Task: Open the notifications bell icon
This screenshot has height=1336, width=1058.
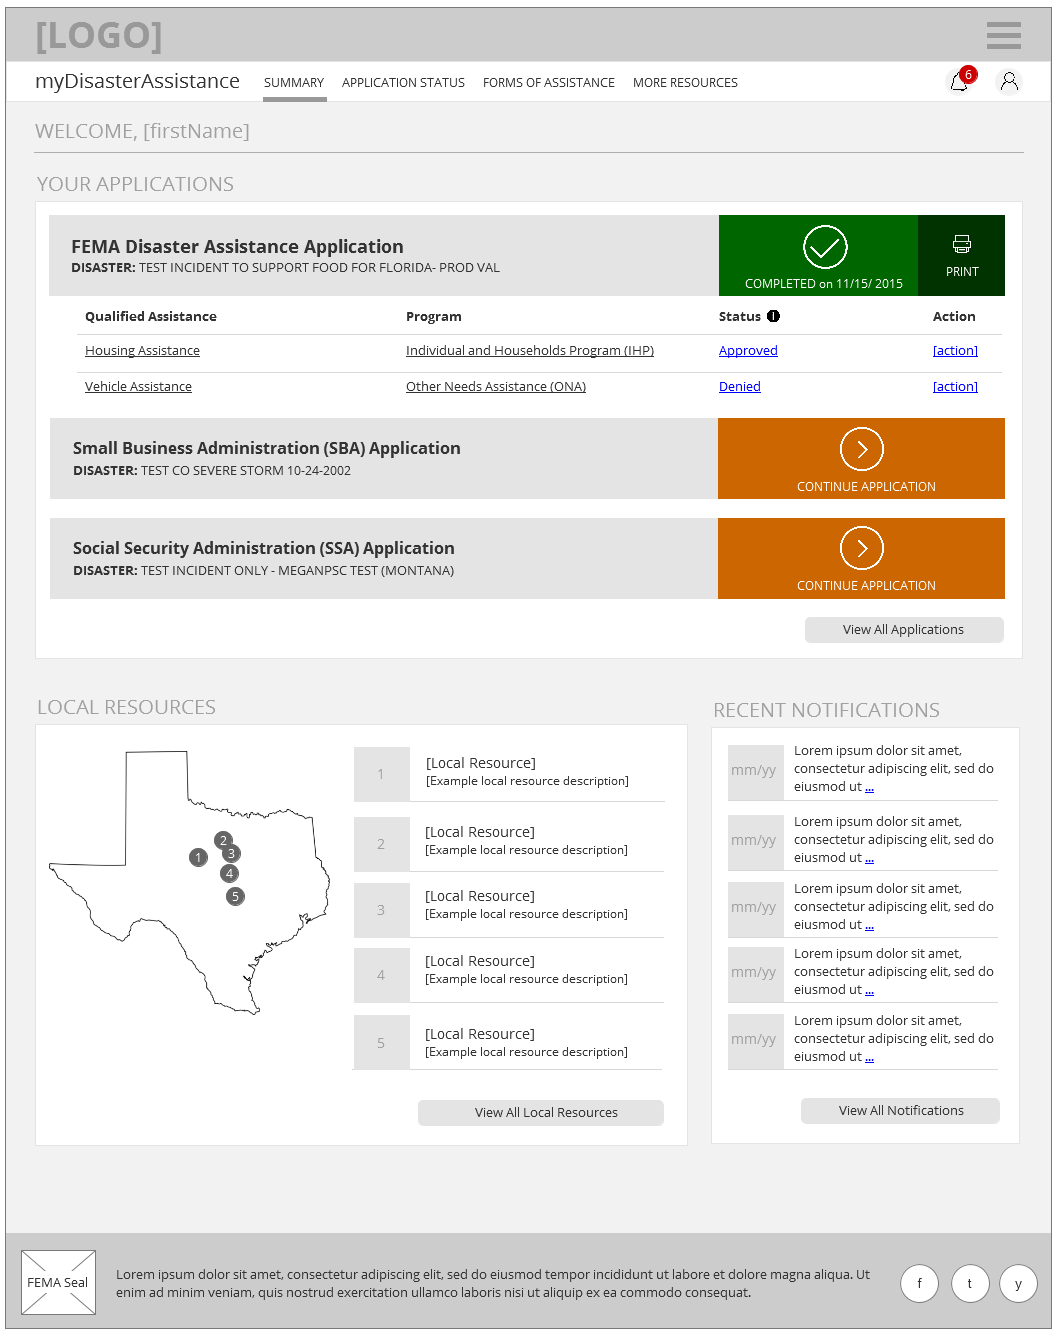Action: tap(960, 81)
